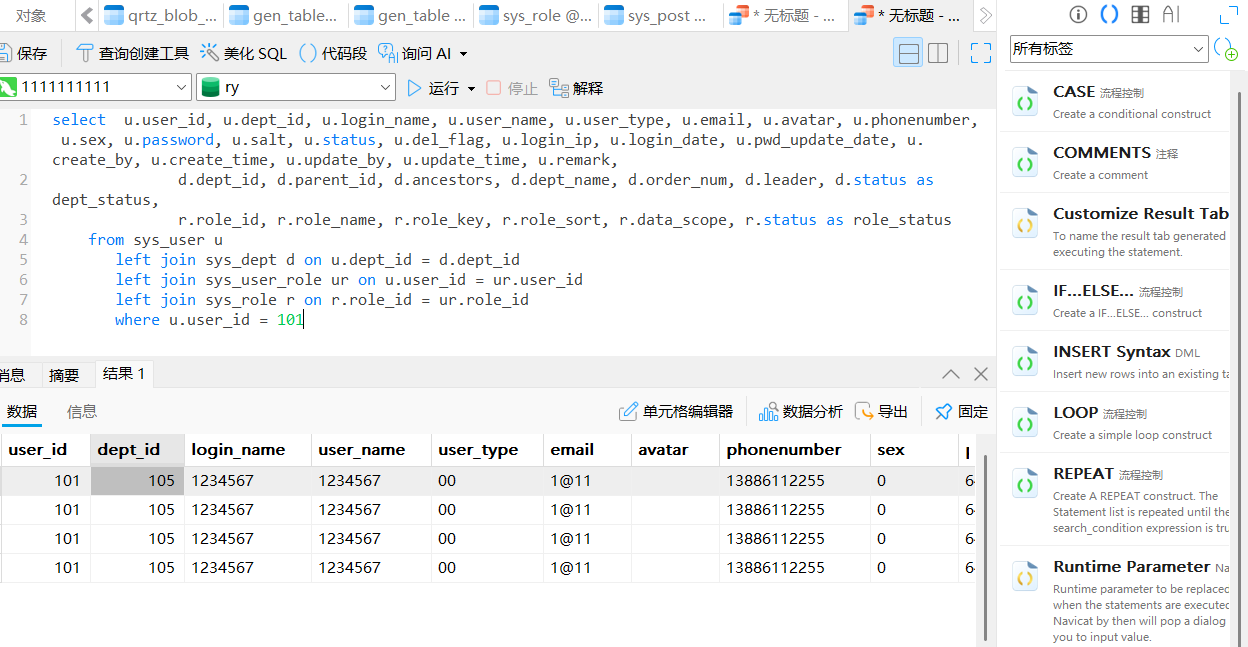Select the login_name column header
Viewport: 1248px width, 647px height.
coord(248,450)
